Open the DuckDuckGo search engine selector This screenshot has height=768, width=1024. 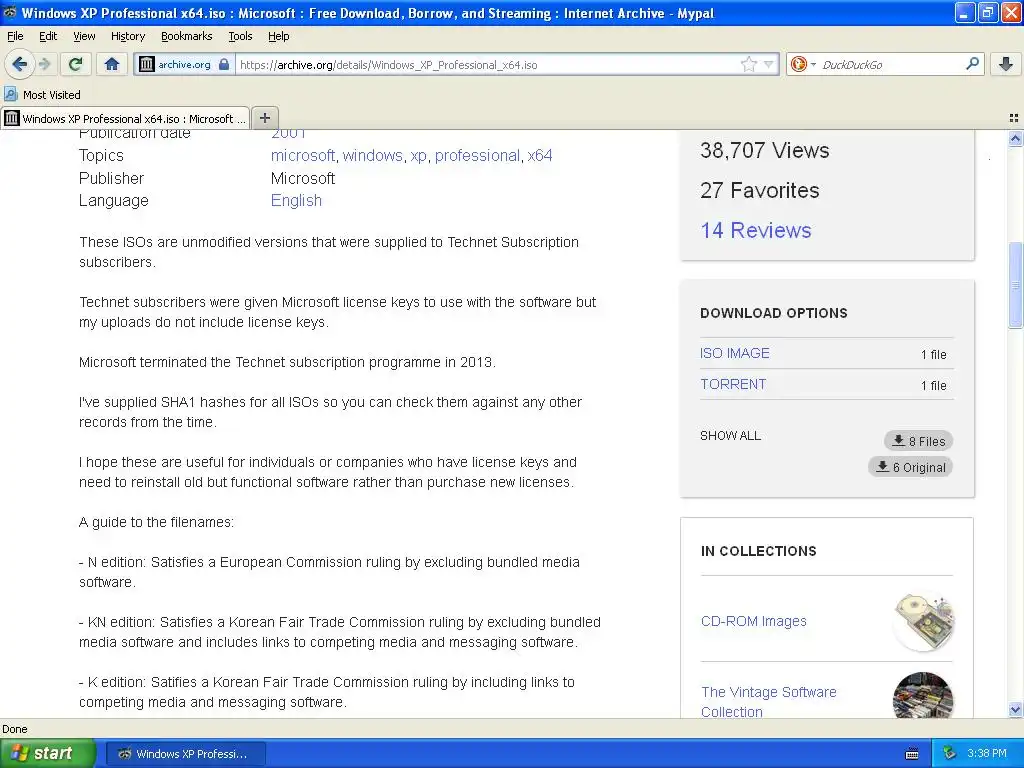pos(802,64)
